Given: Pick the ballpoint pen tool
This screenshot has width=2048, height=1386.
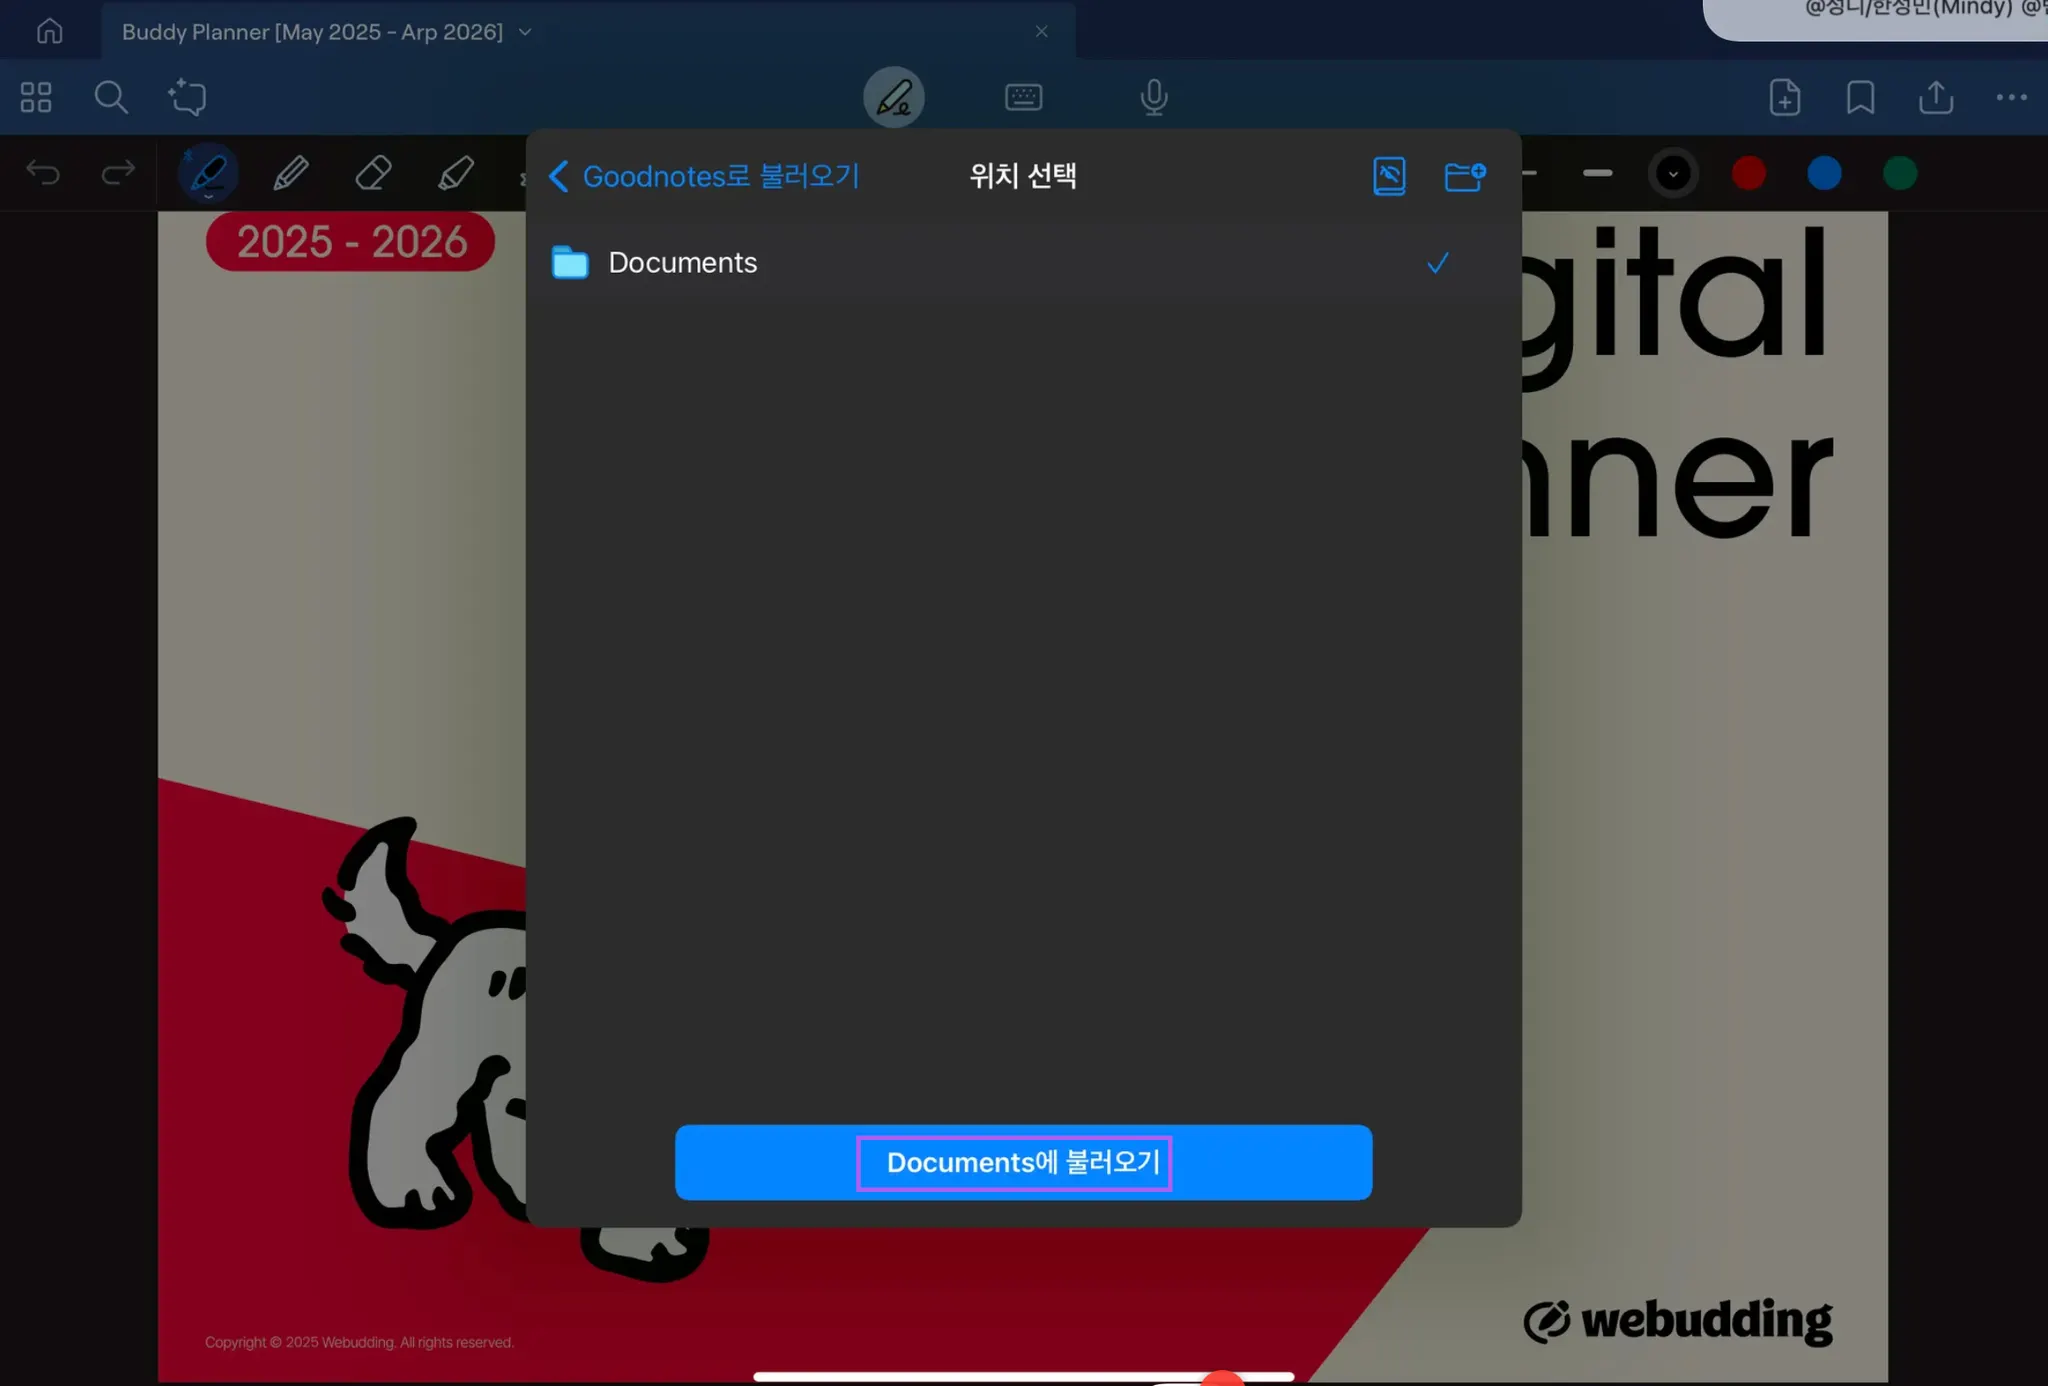Looking at the screenshot, I should (291, 174).
